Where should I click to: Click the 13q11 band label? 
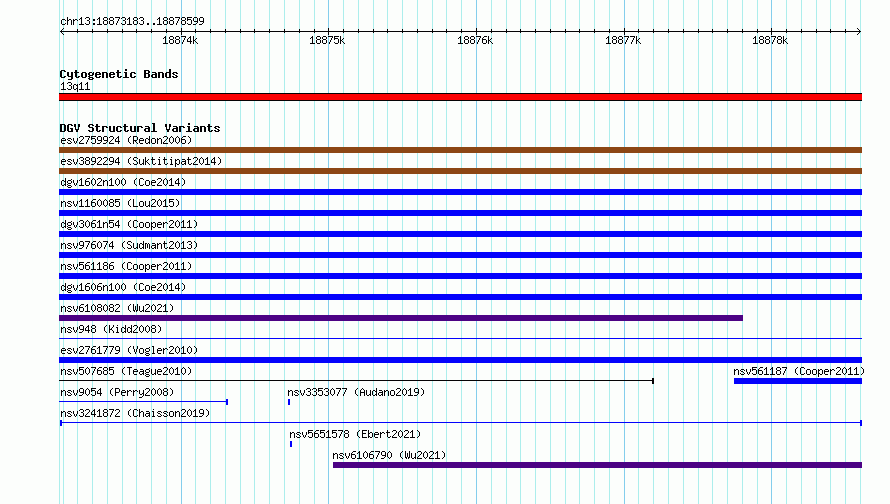(x=75, y=86)
